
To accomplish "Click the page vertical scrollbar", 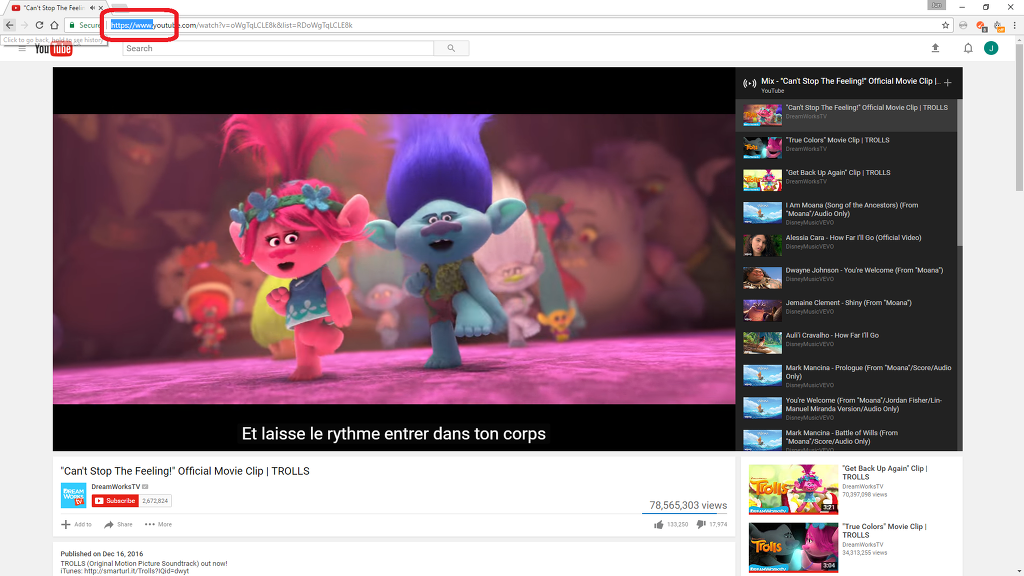I will click(x=1019, y=118).
